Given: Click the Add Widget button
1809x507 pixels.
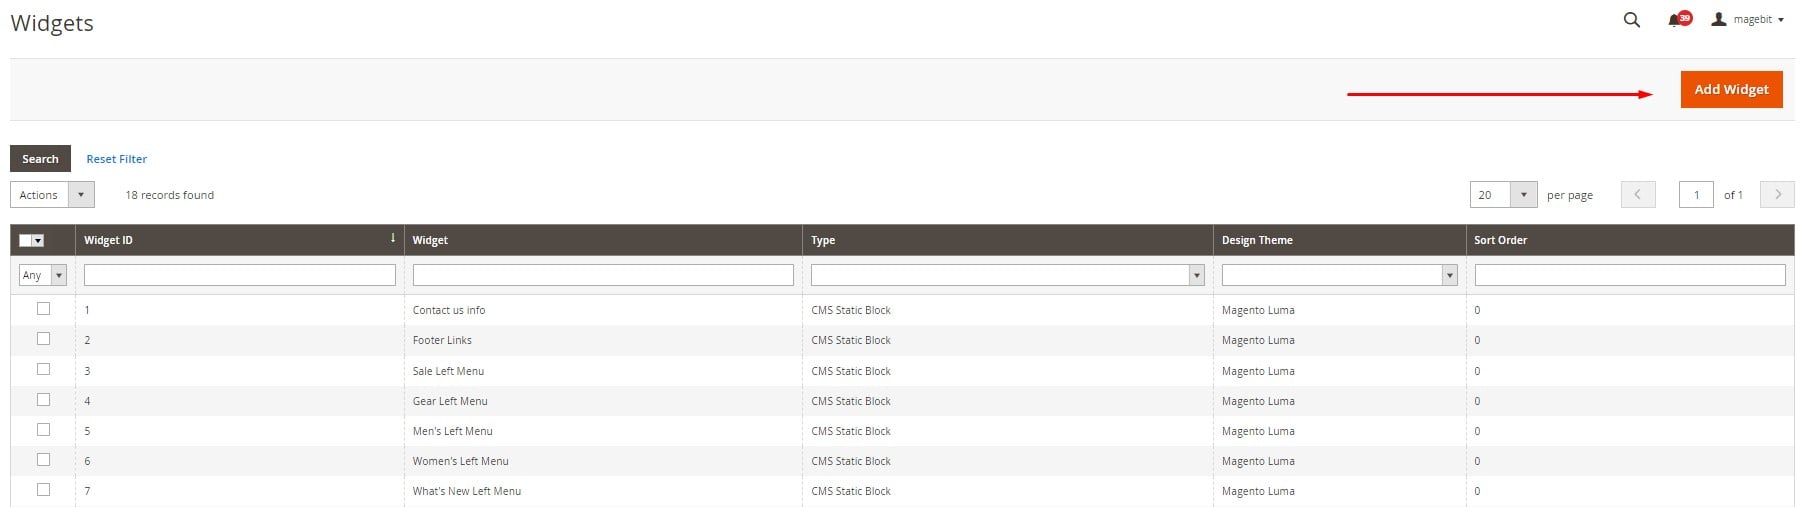Looking at the screenshot, I should point(1731,89).
